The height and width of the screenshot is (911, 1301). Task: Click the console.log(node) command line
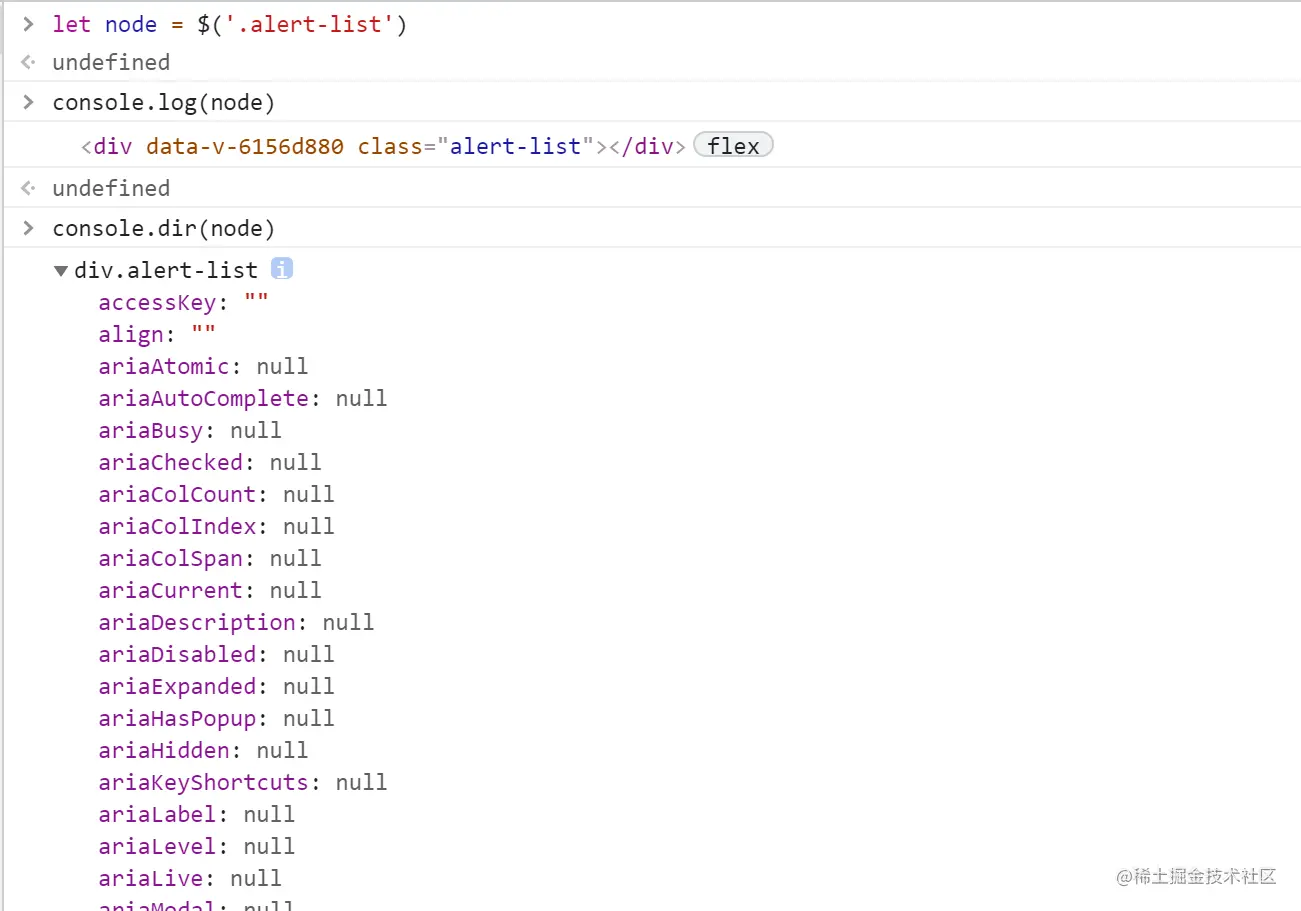[164, 103]
